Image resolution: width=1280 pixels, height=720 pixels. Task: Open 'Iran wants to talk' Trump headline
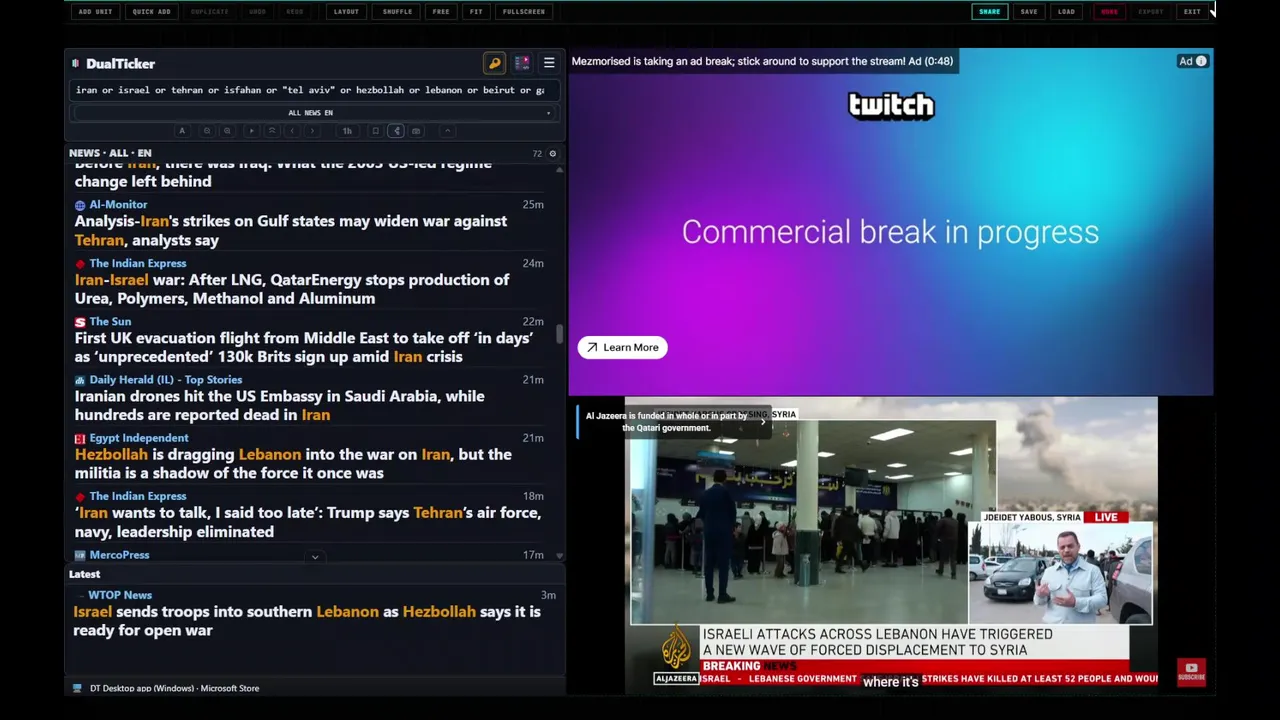coord(308,522)
